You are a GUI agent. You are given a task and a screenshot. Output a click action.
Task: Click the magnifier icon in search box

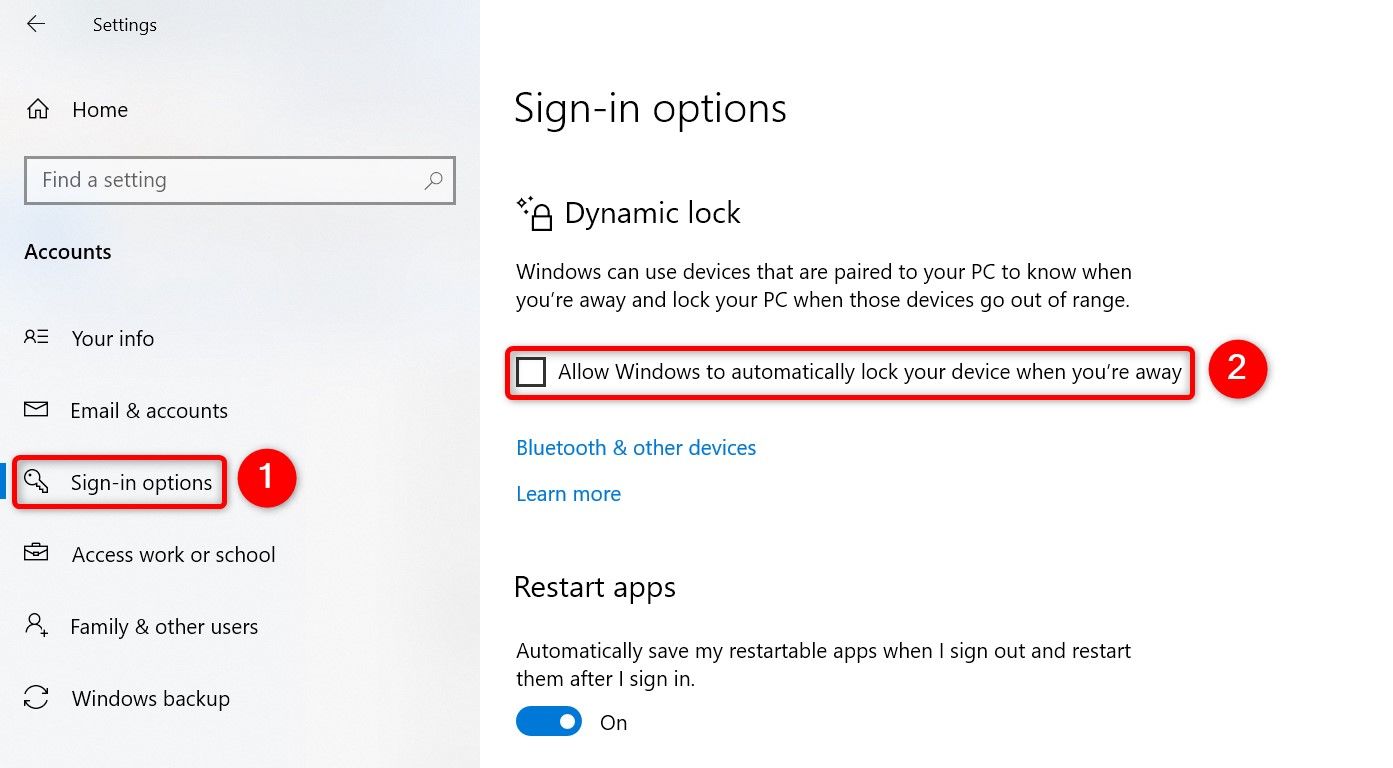(x=433, y=180)
